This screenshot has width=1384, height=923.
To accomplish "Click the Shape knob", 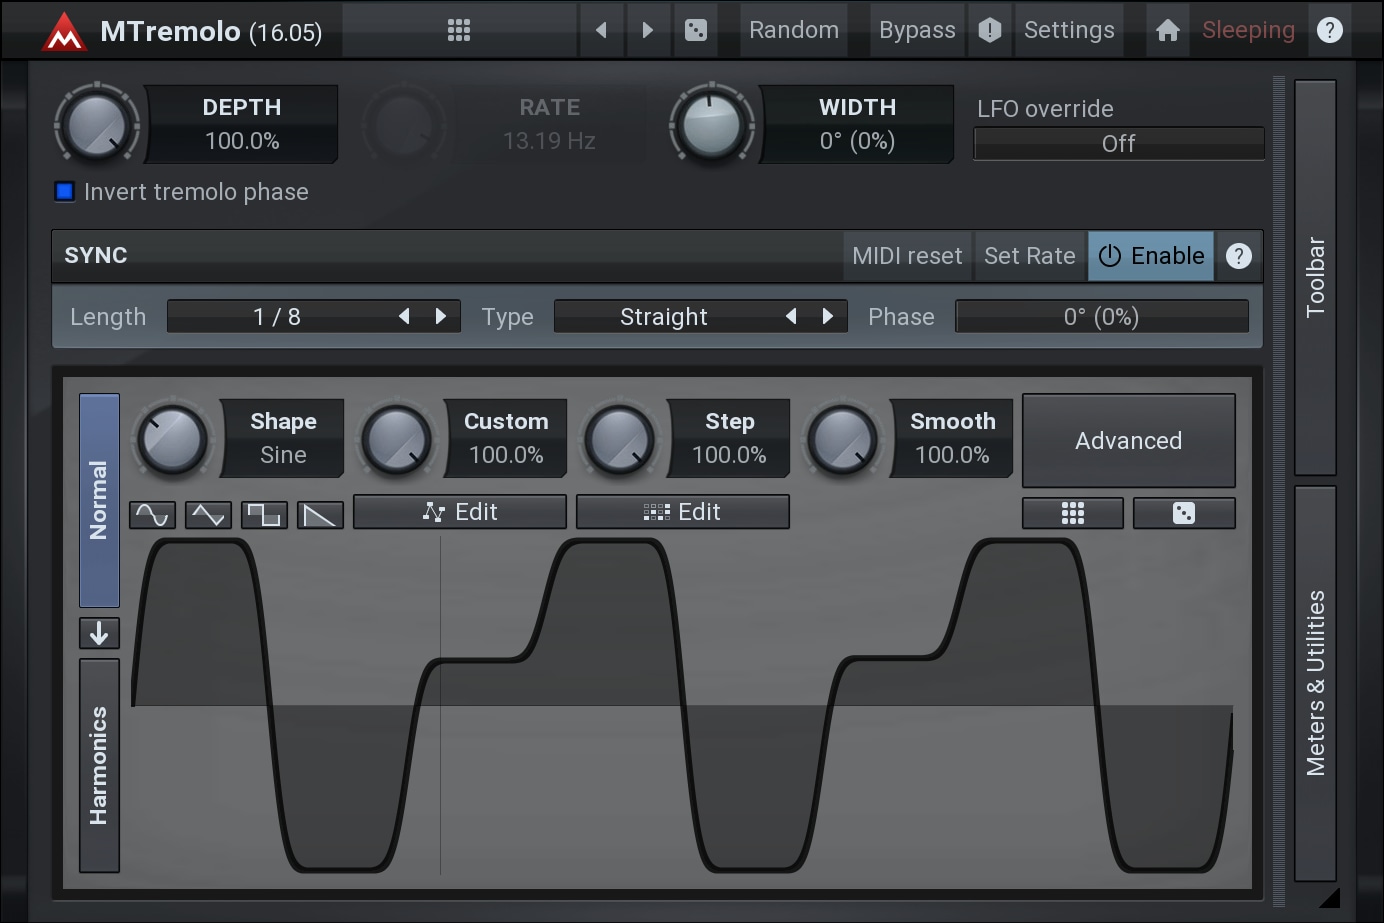I will coord(173,439).
